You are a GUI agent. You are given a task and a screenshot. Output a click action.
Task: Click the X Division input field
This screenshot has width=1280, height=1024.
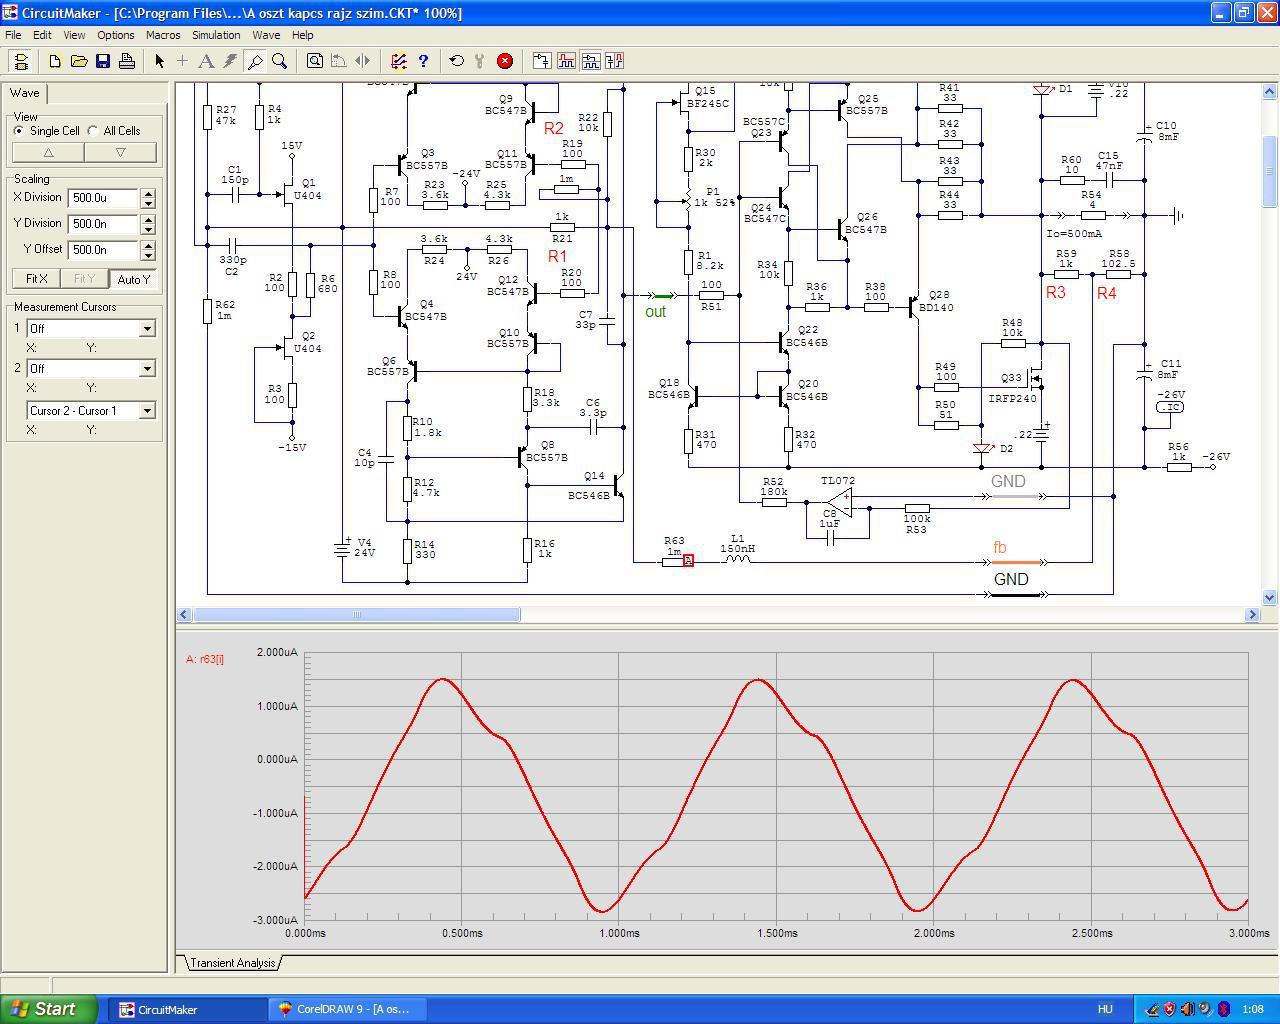[x=103, y=198]
